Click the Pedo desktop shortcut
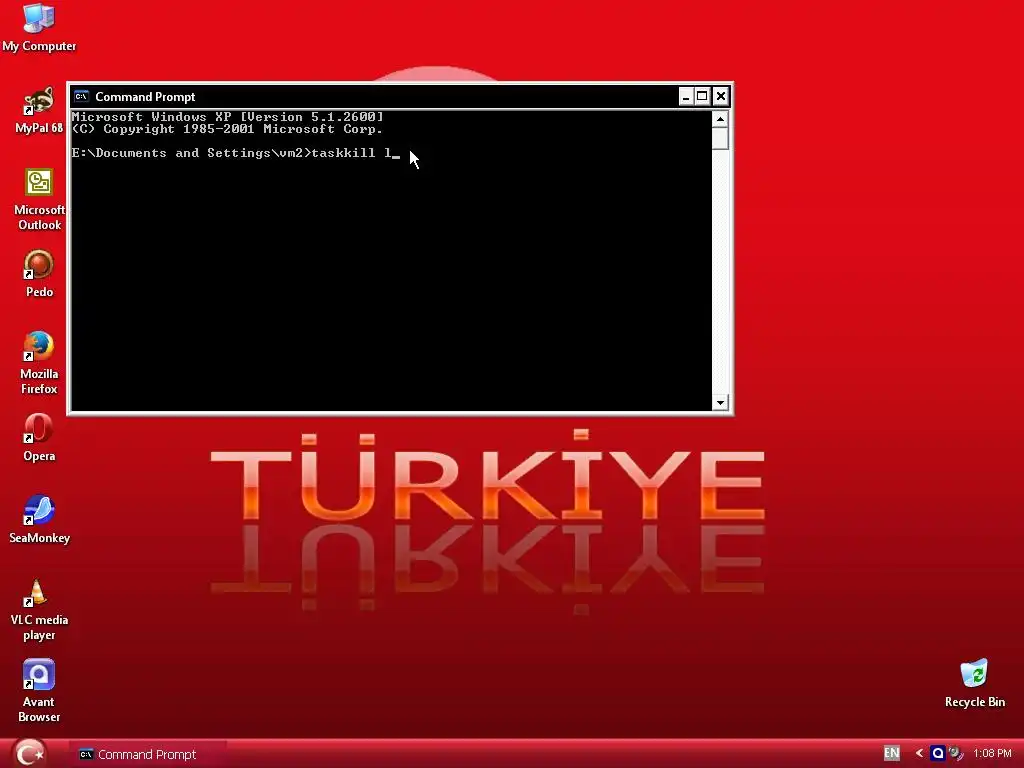Screen dimensions: 1024x768 pyautogui.click(x=39, y=274)
